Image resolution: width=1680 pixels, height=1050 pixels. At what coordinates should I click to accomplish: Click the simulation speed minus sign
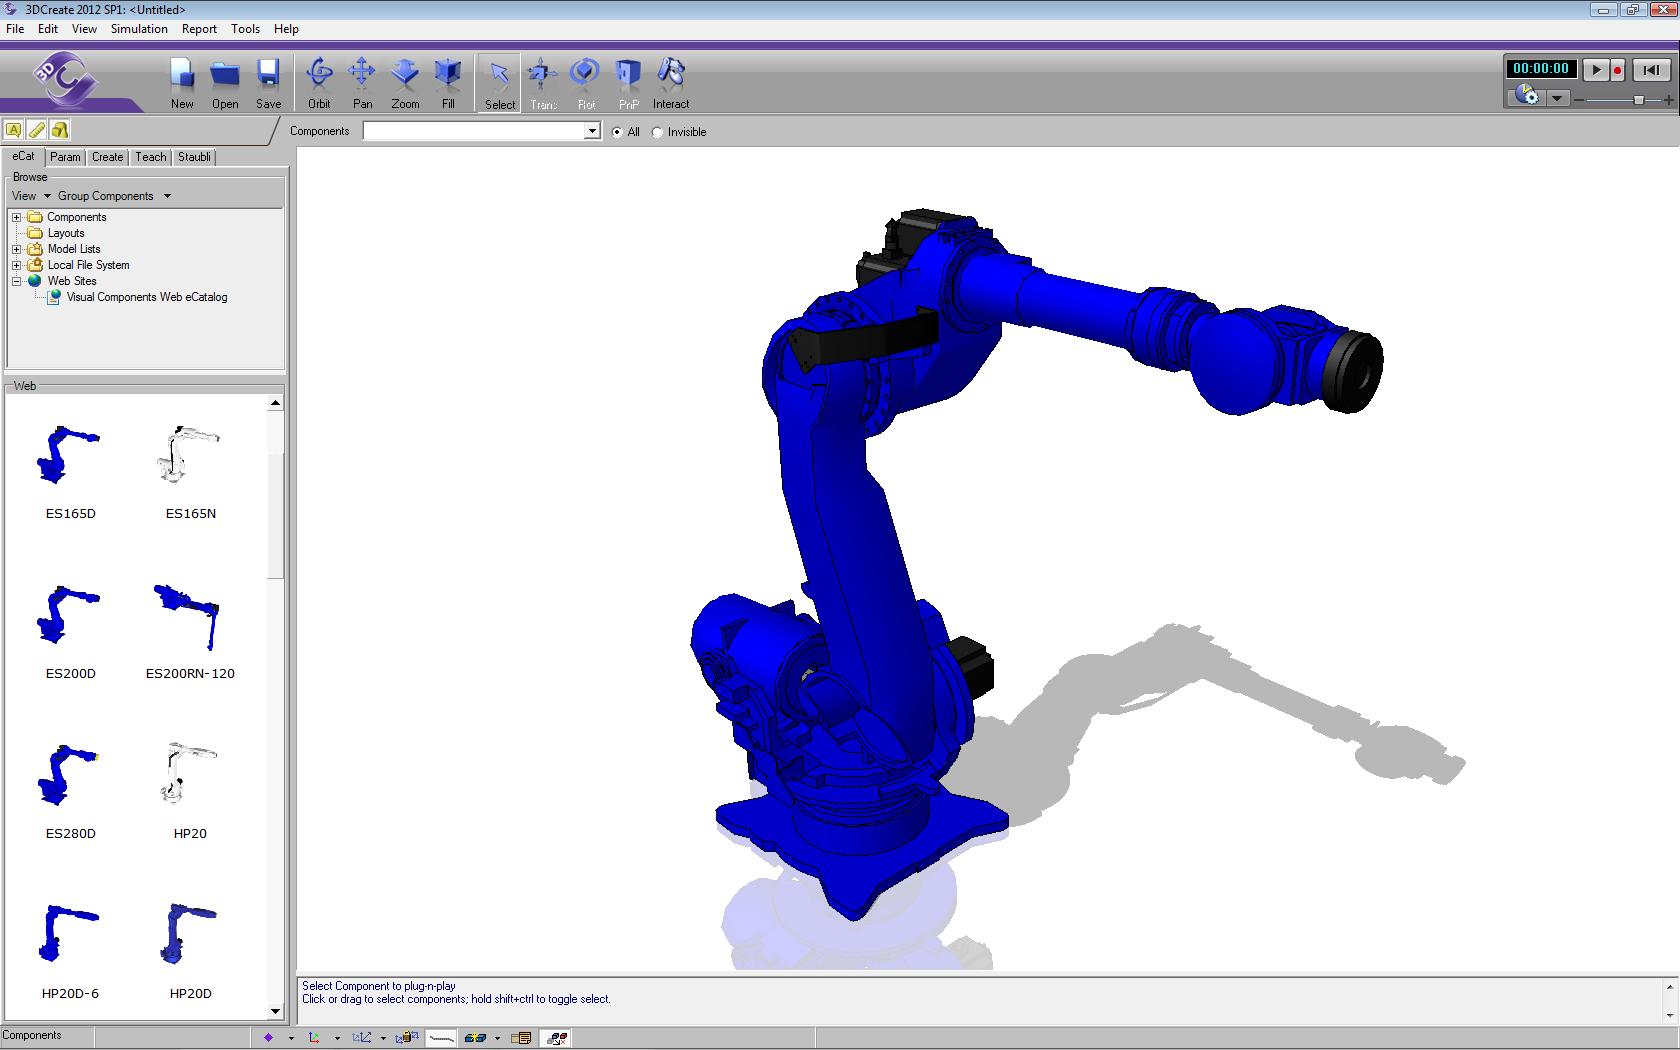point(1579,100)
